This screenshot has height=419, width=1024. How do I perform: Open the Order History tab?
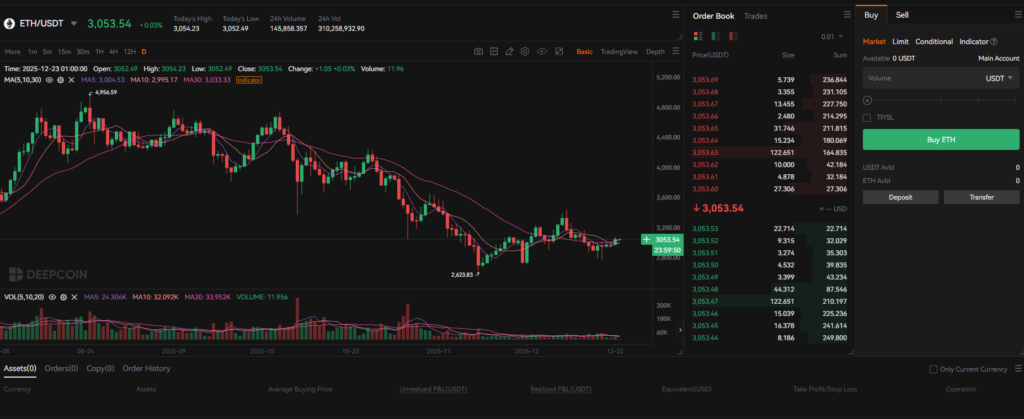146,368
